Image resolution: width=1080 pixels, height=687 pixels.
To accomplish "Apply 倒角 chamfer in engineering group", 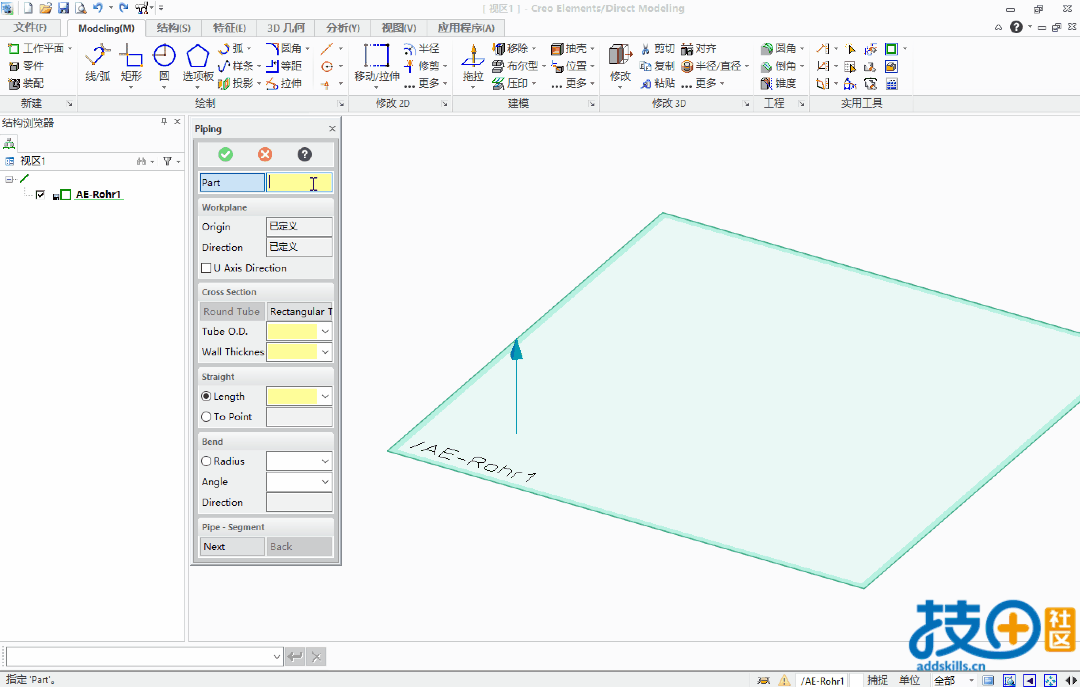I will tap(779, 66).
